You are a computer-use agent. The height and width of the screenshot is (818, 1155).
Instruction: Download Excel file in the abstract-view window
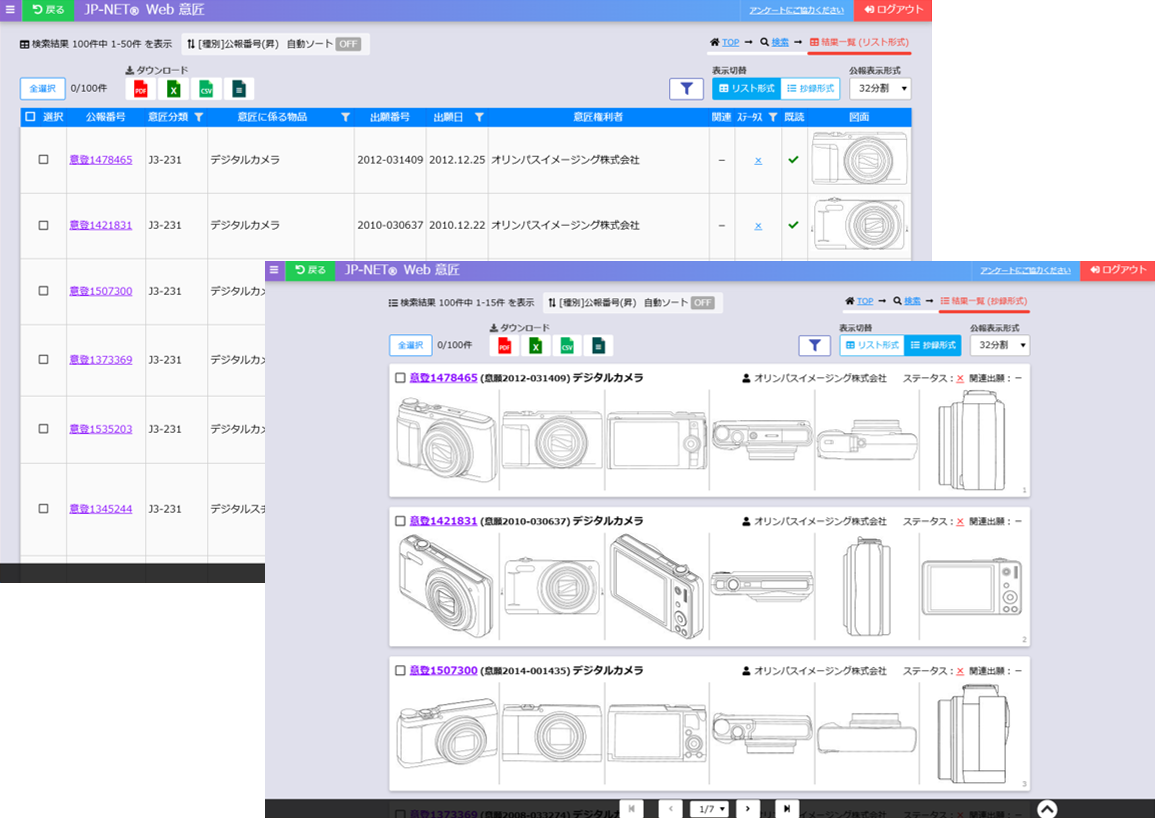(536, 346)
